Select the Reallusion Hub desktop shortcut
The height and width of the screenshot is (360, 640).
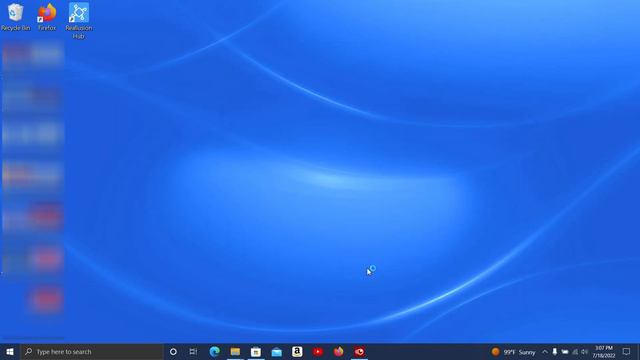coord(79,20)
